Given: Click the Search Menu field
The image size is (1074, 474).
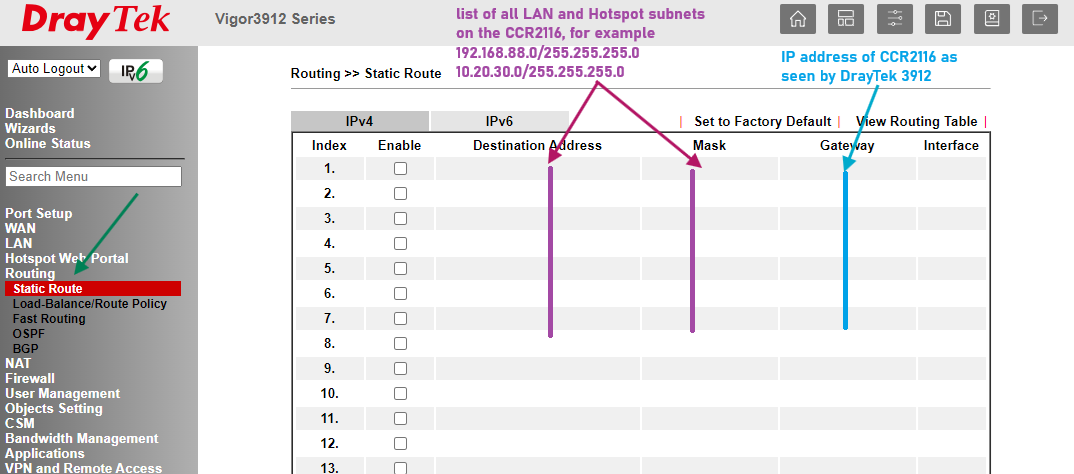Looking at the screenshot, I should pyautogui.click(x=94, y=177).
